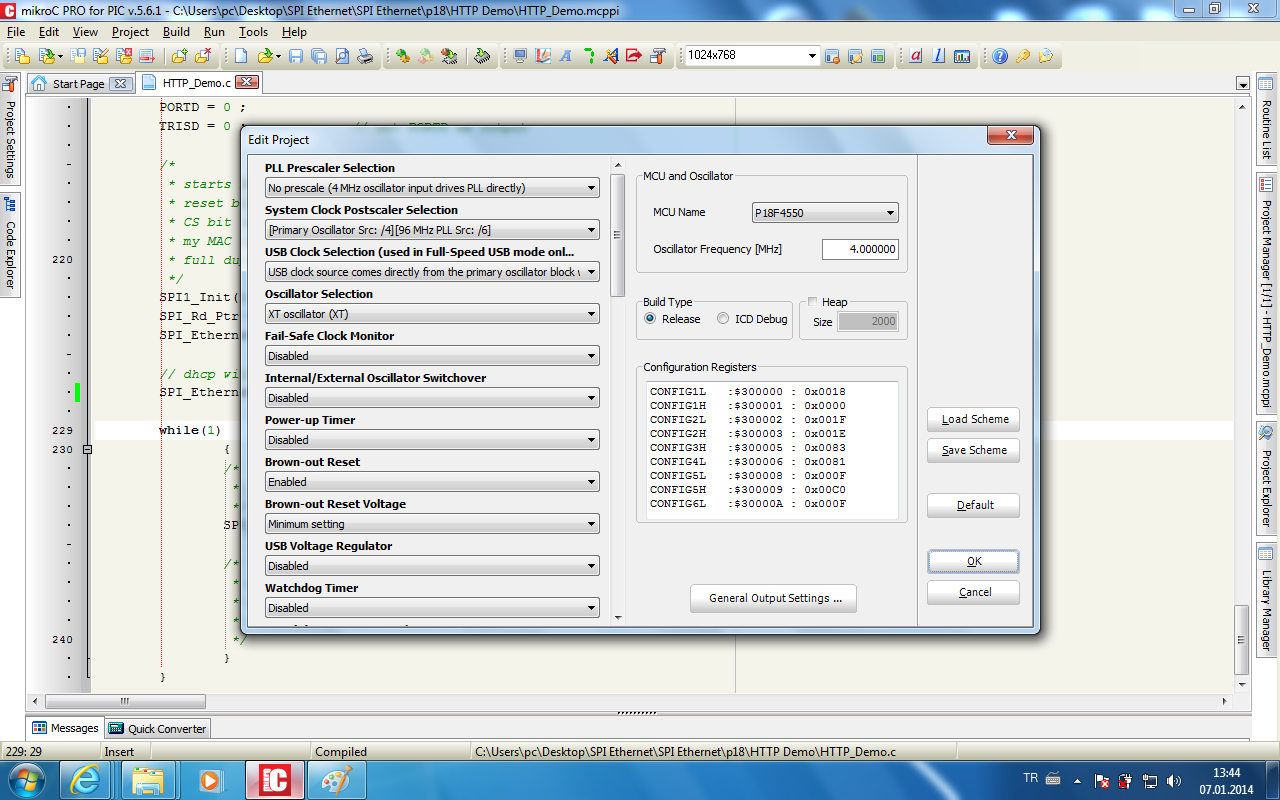Image resolution: width=1280 pixels, height=800 pixels.
Task: Launch Internet Explorer from the taskbar
Action: 83,779
